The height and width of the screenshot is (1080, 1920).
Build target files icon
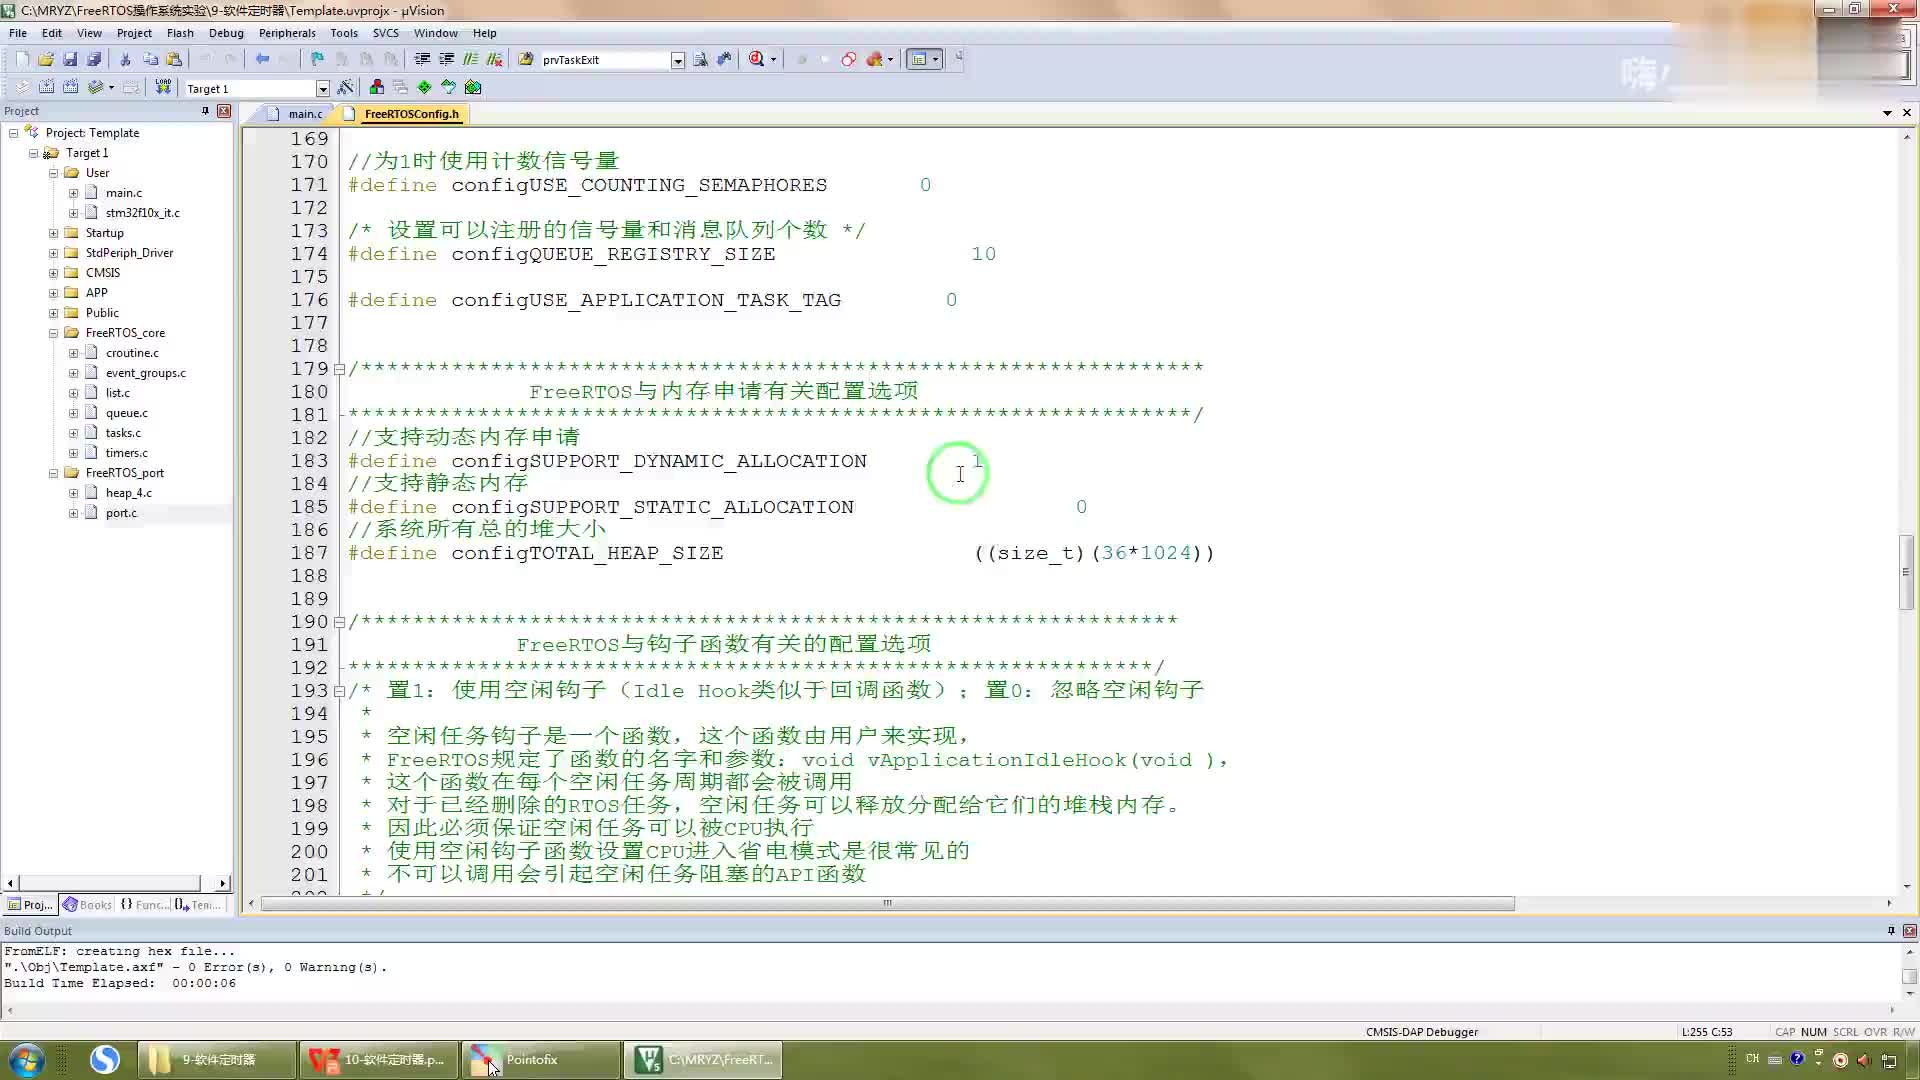coord(46,87)
